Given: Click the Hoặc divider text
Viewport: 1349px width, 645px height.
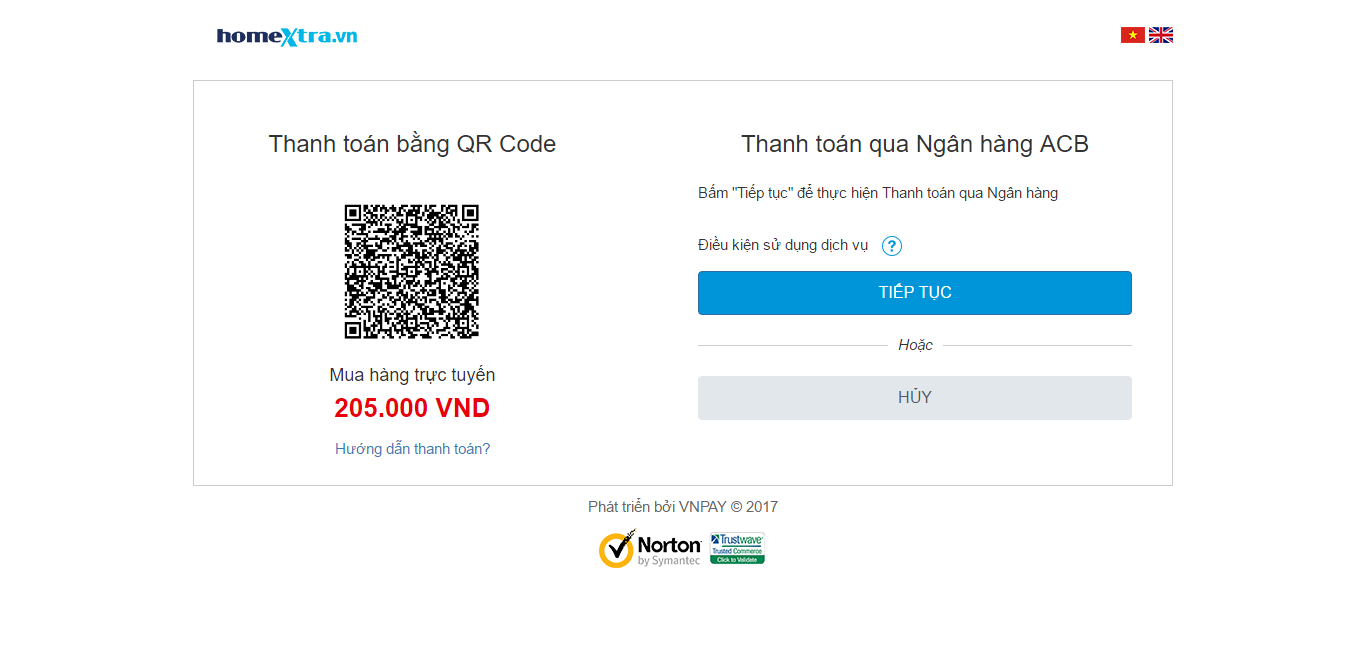Looking at the screenshot, I should click(915, 345).
